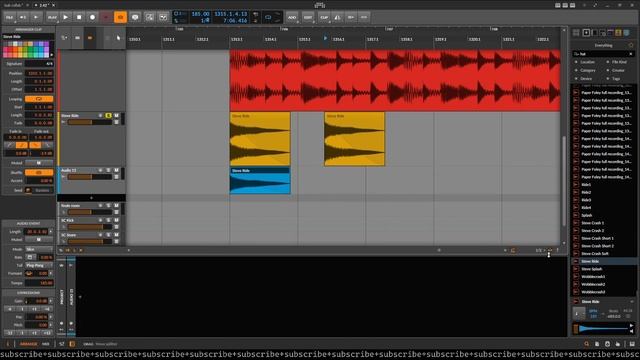Open the CLIP menu button

(324, 17)
